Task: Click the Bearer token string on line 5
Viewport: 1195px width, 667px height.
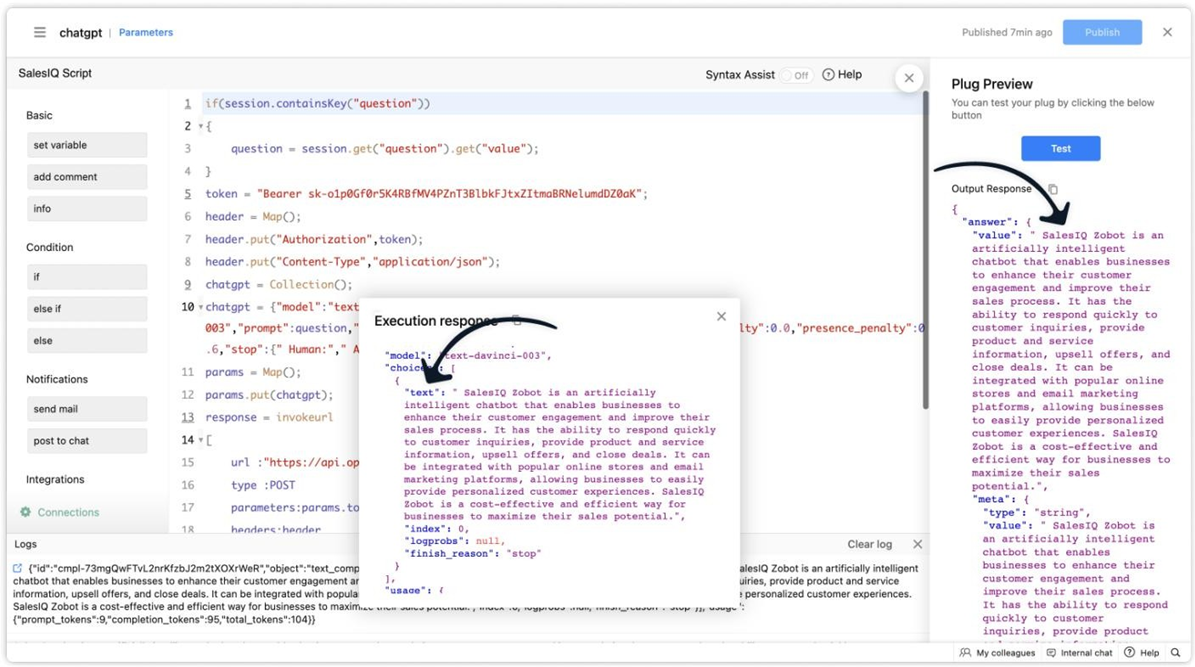Action: (450, 194)
